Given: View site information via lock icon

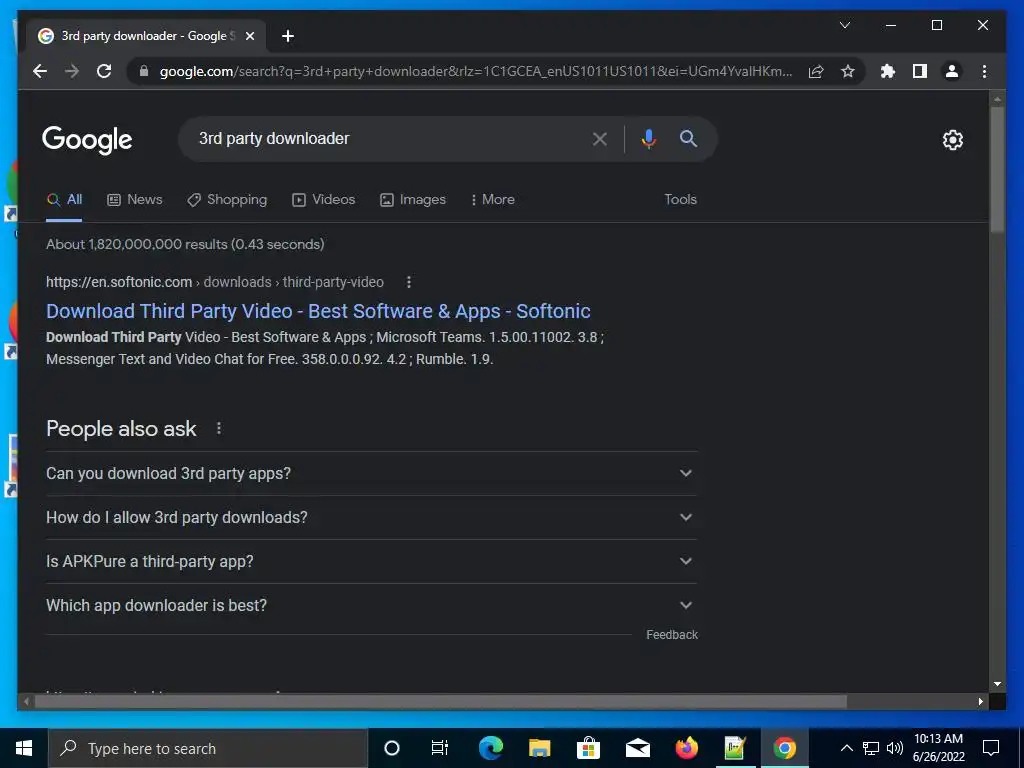Looking at the screenshot, I should tap(144, 71).
